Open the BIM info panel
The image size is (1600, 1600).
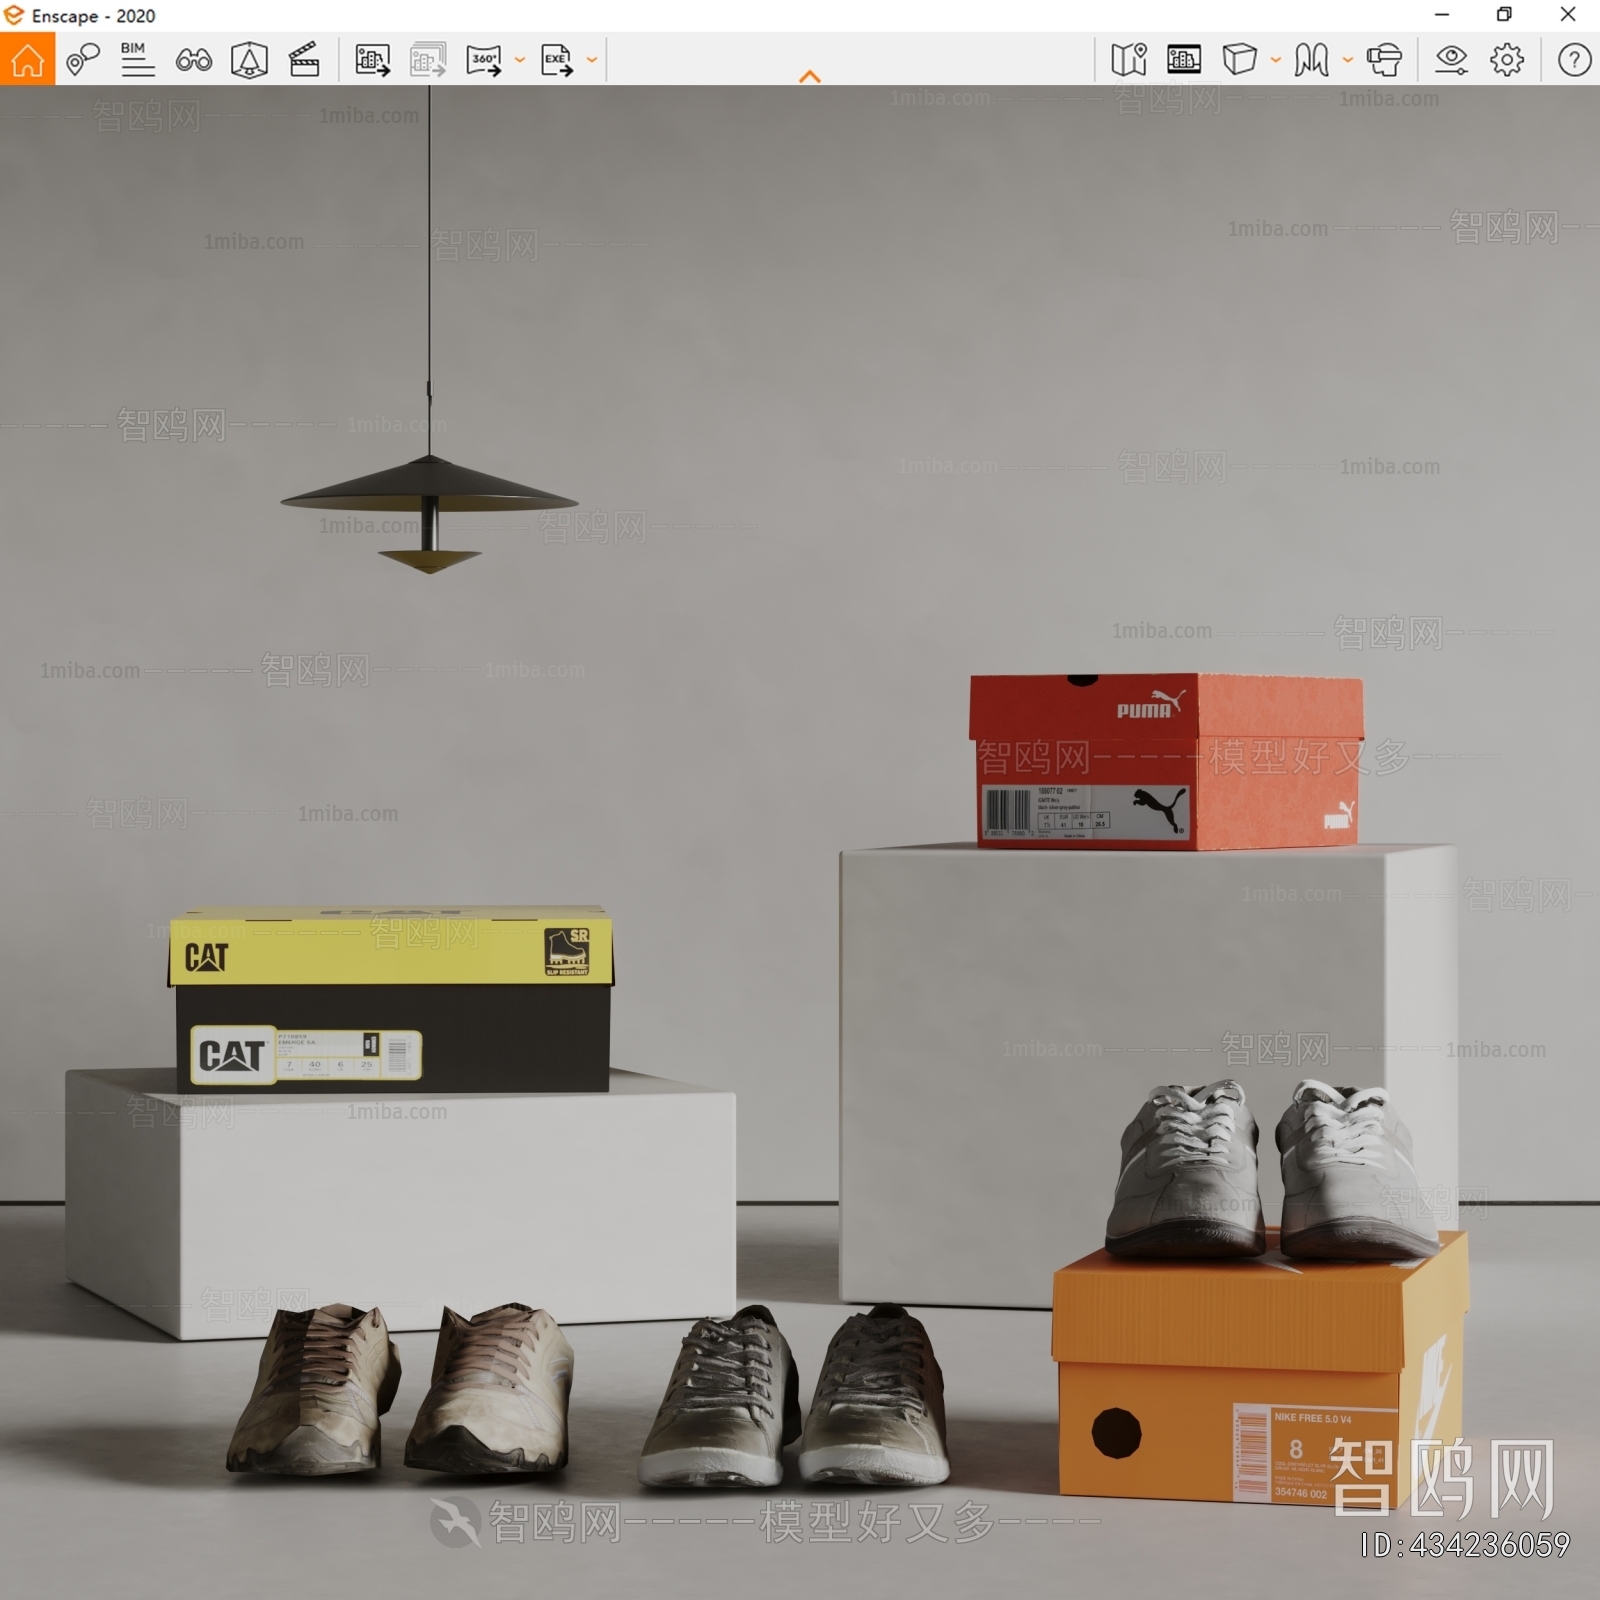point(137,60)
